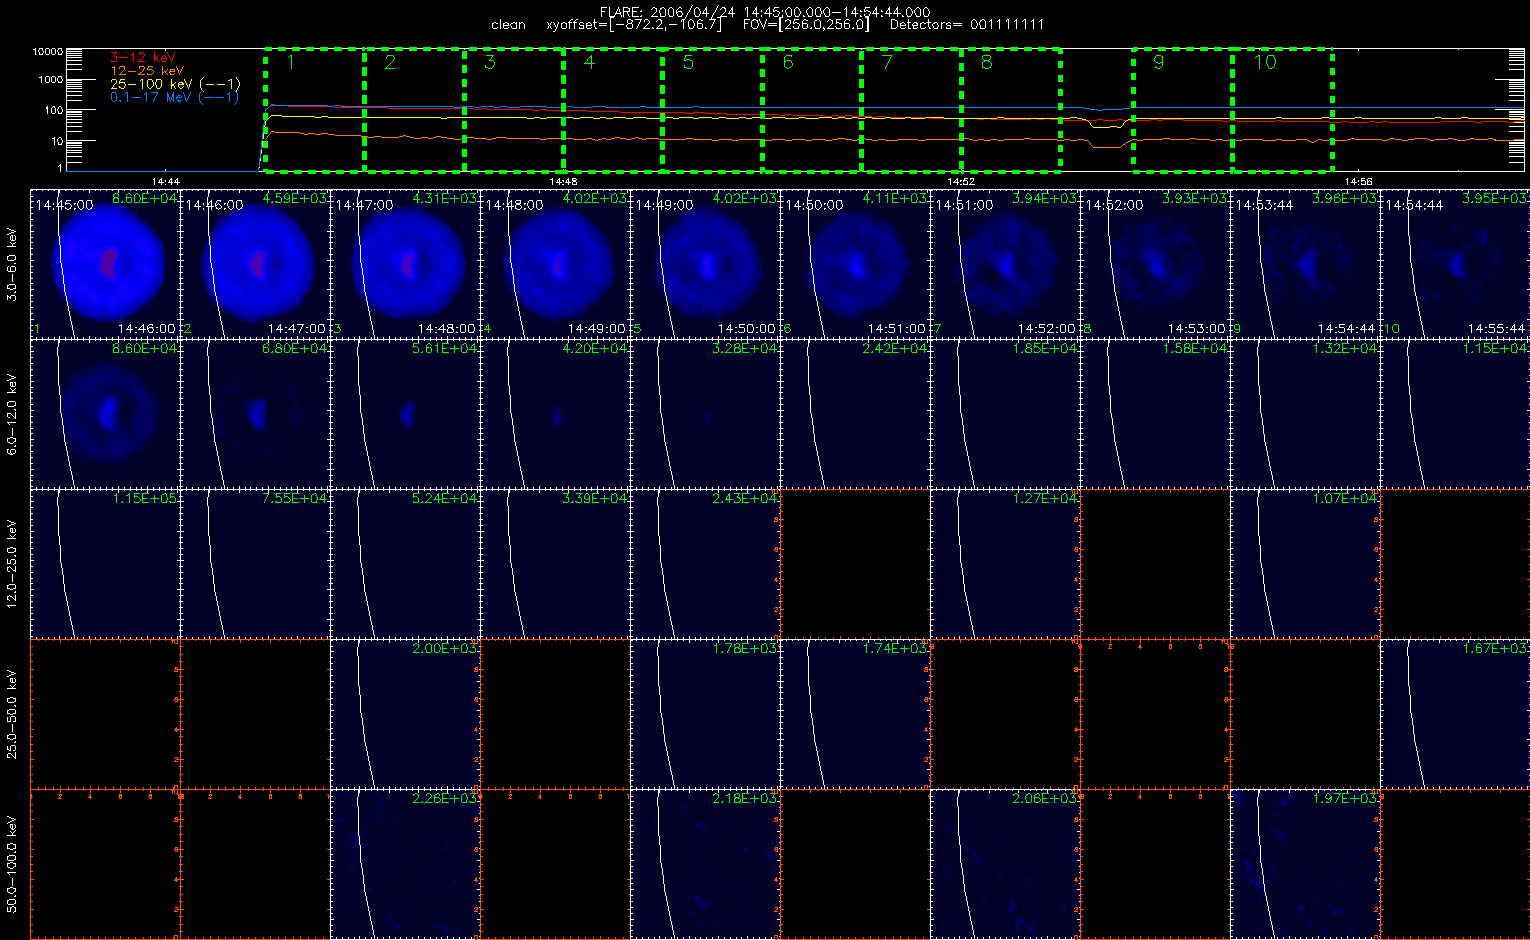Click the orange '12-25 keV' legend entry

(146, 71)
